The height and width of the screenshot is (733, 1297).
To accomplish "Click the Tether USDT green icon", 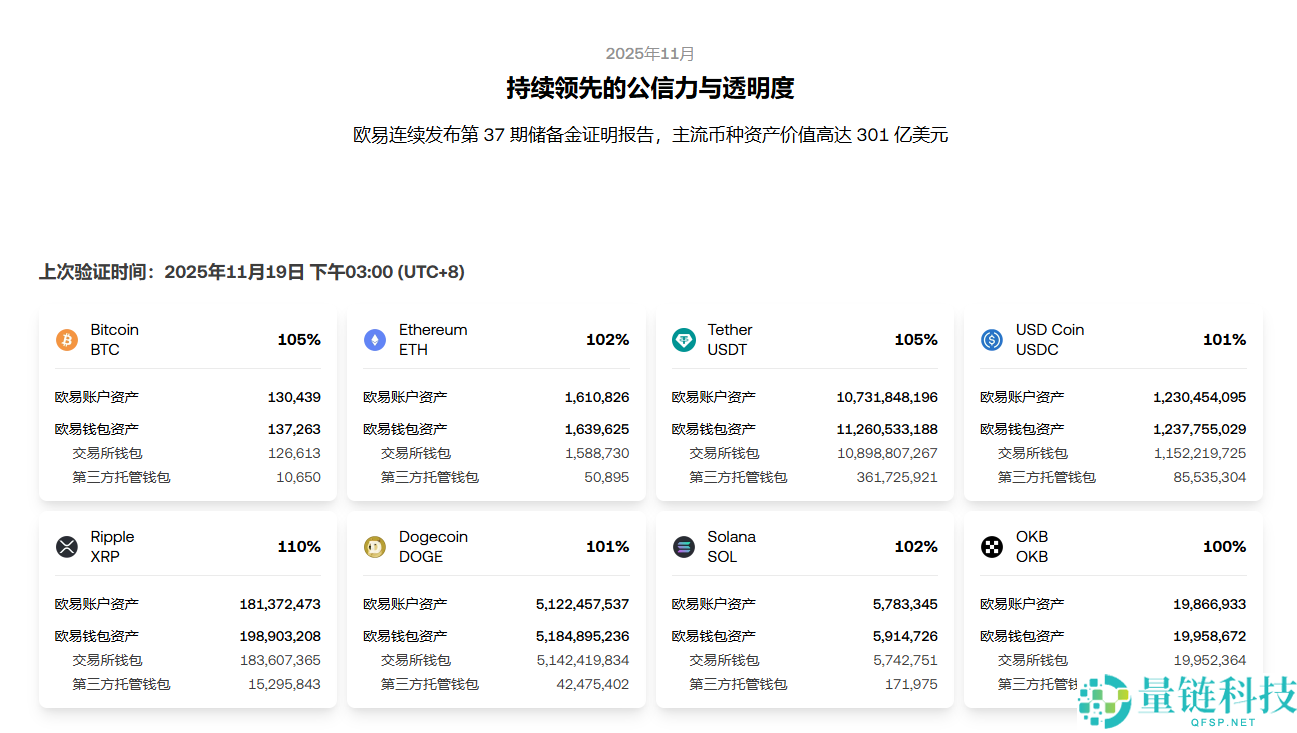I will [683, 340].
